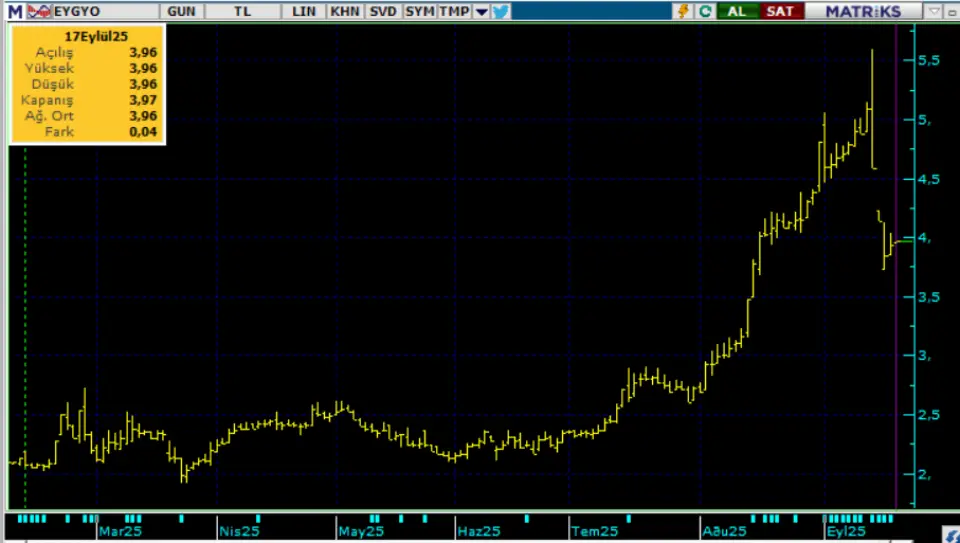The width and height of the screenshot is (960, 543).
Task: Click the EYGYO symbol field
Action: point(106,11)
